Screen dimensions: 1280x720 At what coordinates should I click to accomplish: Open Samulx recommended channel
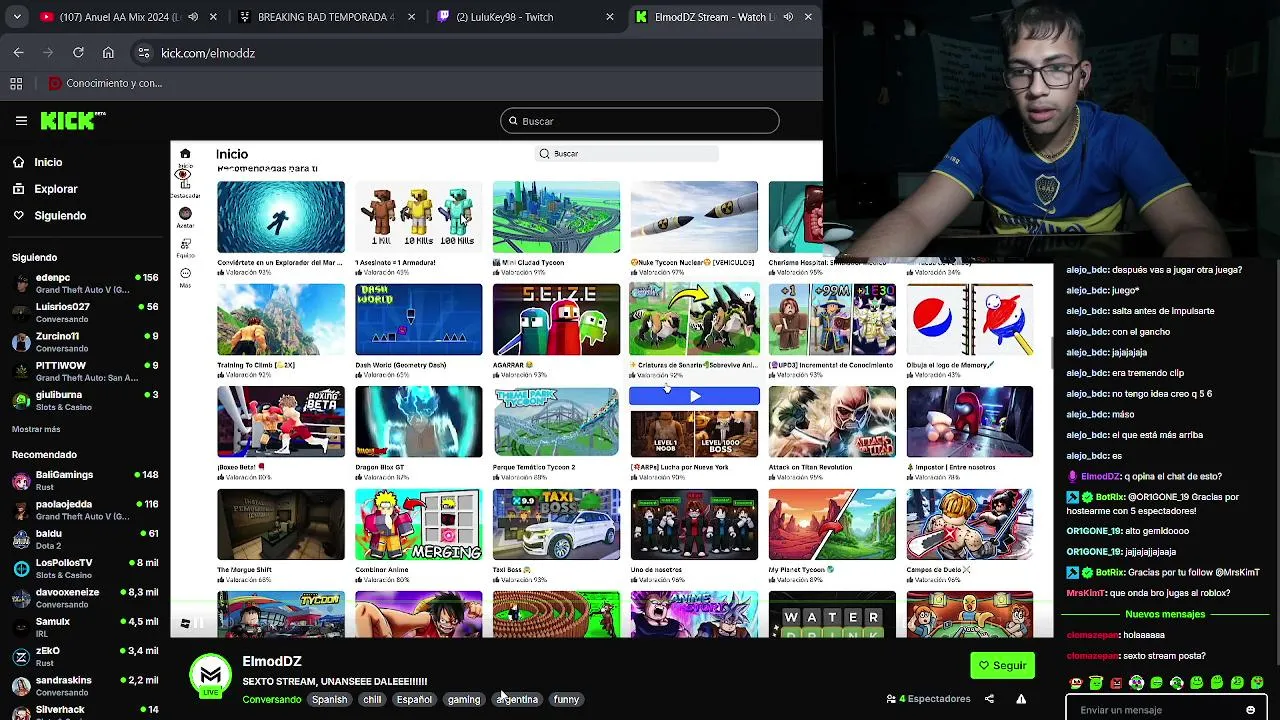85,627
